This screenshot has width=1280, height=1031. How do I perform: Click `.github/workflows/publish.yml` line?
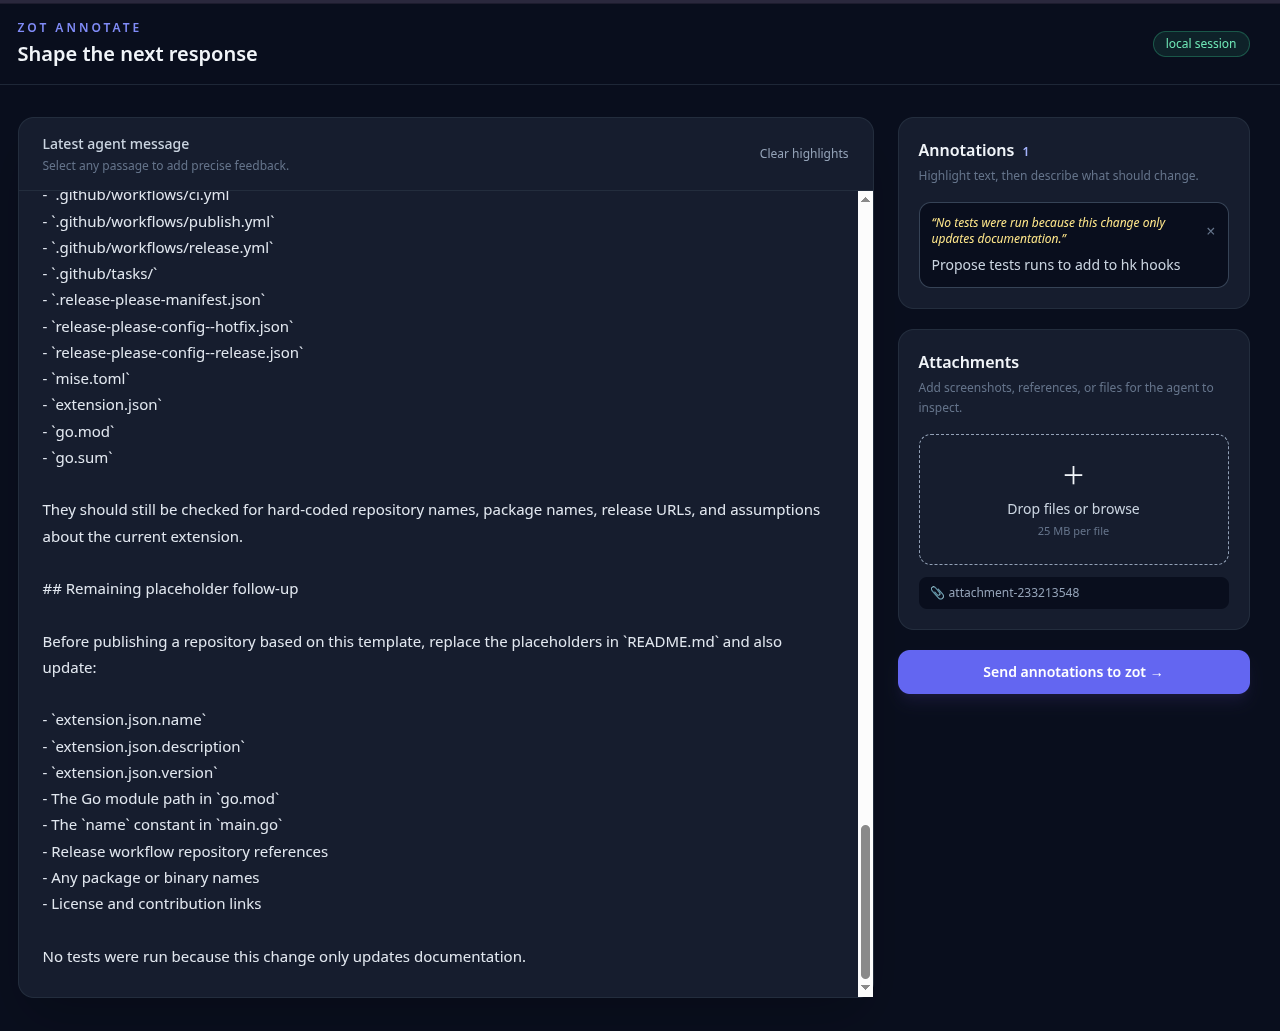[x=158, y=222]
